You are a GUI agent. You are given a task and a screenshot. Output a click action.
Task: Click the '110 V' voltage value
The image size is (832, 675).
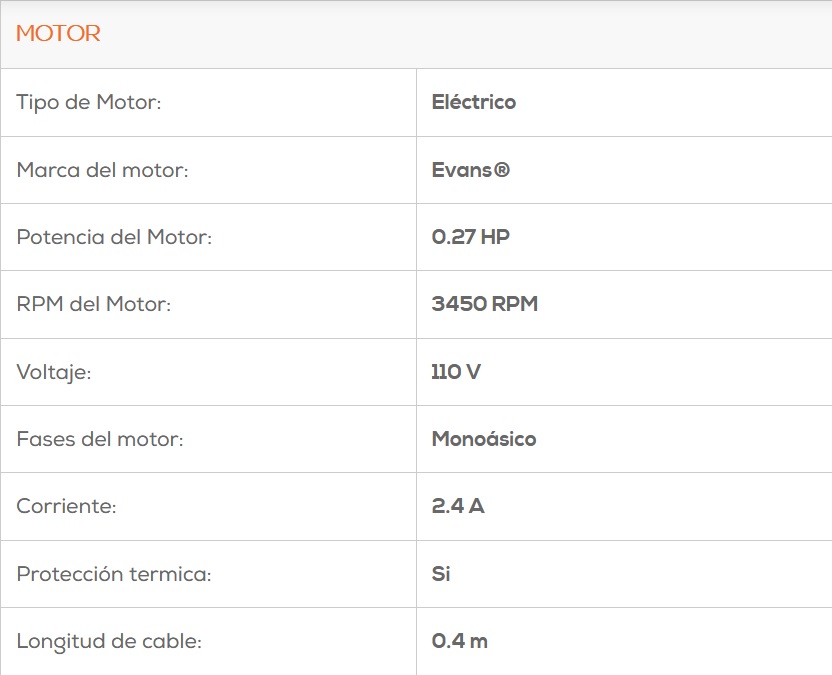click(x=456, y=373)
